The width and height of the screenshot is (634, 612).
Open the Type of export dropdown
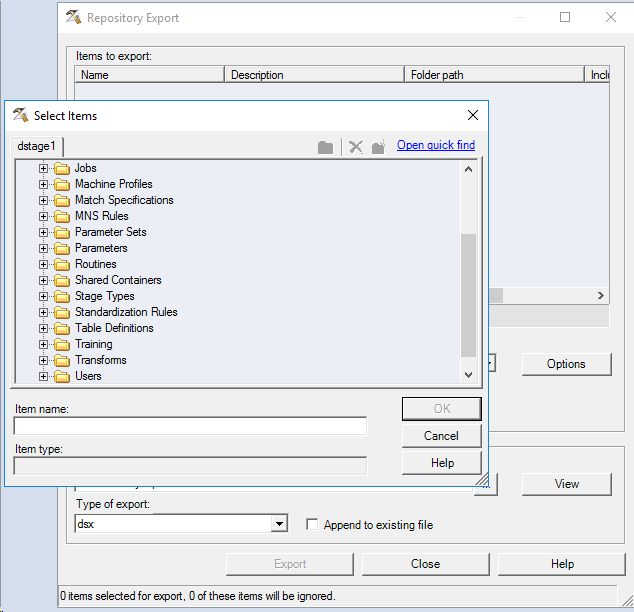point(280,524)
